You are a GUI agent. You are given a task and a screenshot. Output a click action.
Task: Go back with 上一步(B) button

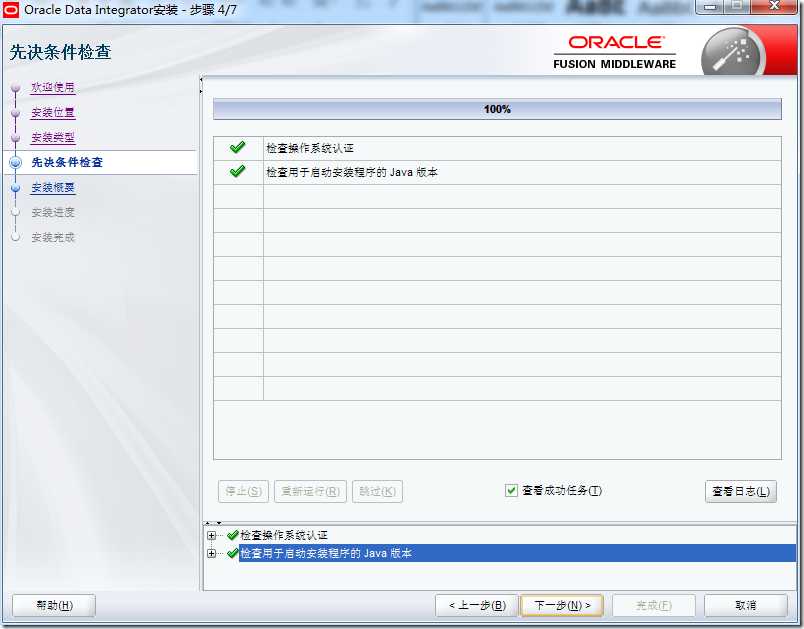[x=477, y=605]
